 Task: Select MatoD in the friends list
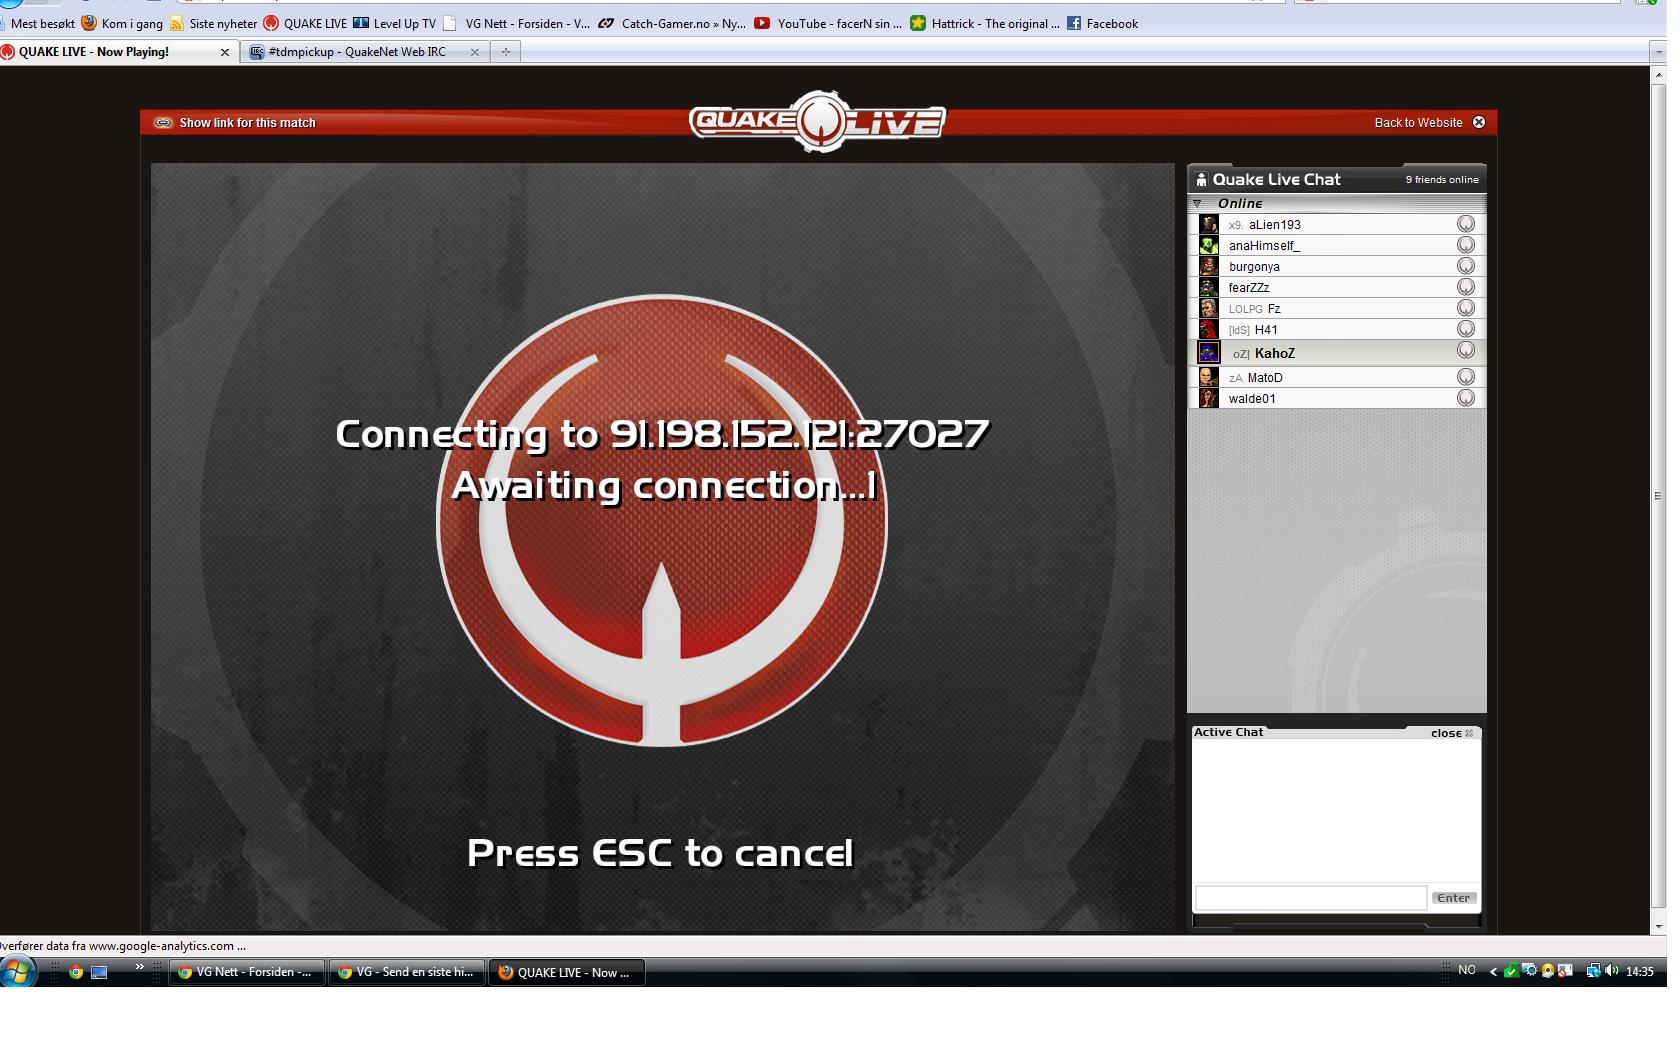1265,378
